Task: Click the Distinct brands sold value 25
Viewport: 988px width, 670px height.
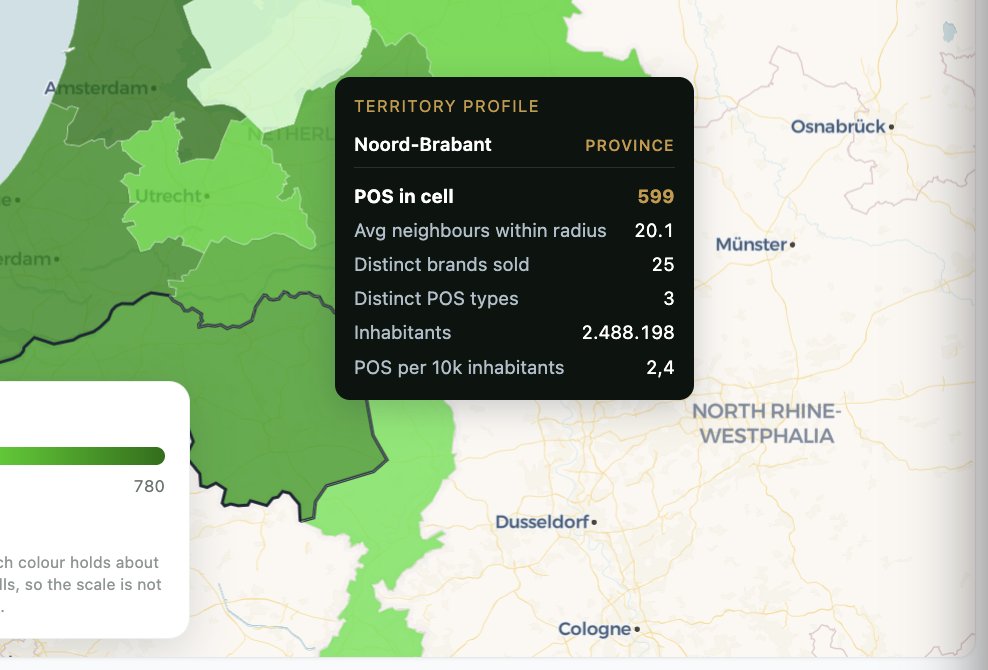Action: click(663, 265)
